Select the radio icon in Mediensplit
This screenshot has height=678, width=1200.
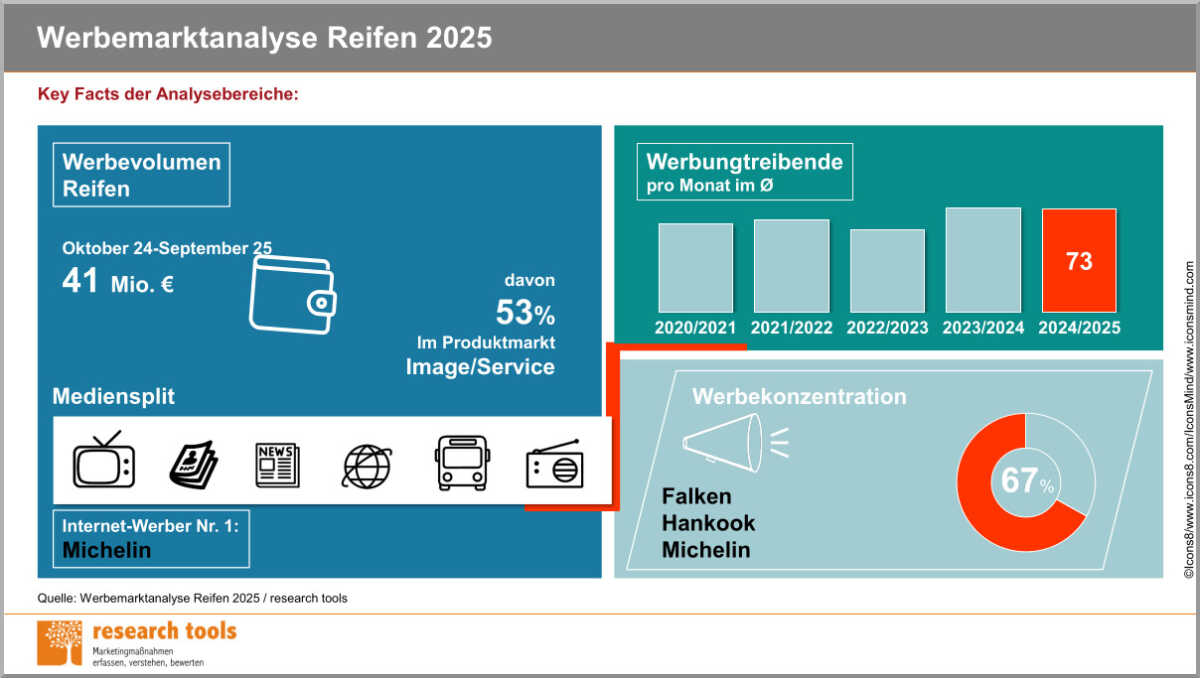click(554, 464)
